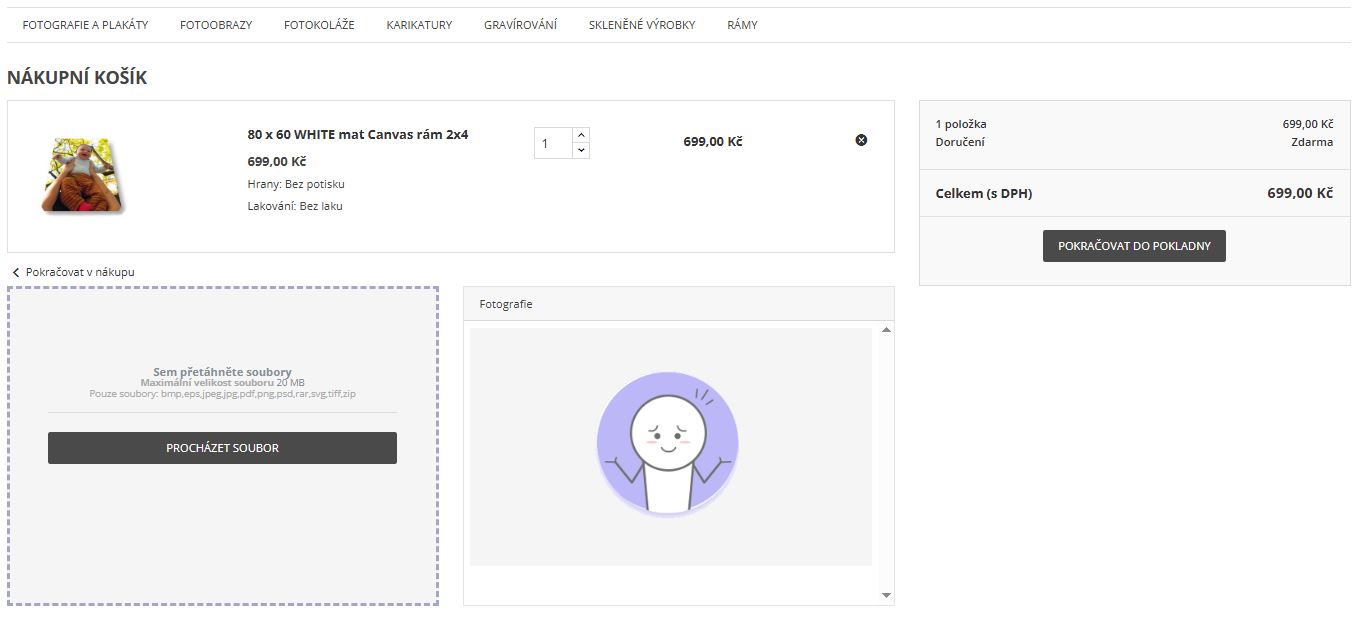Decrease quantity with the down arrow

click(x=581, y=151)
